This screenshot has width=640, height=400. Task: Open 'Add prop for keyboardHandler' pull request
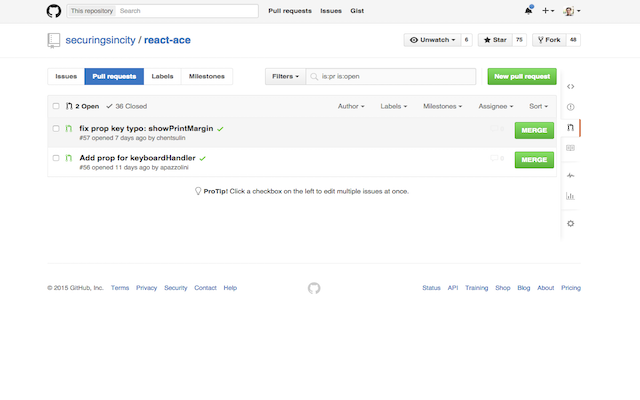pos(138,158)
